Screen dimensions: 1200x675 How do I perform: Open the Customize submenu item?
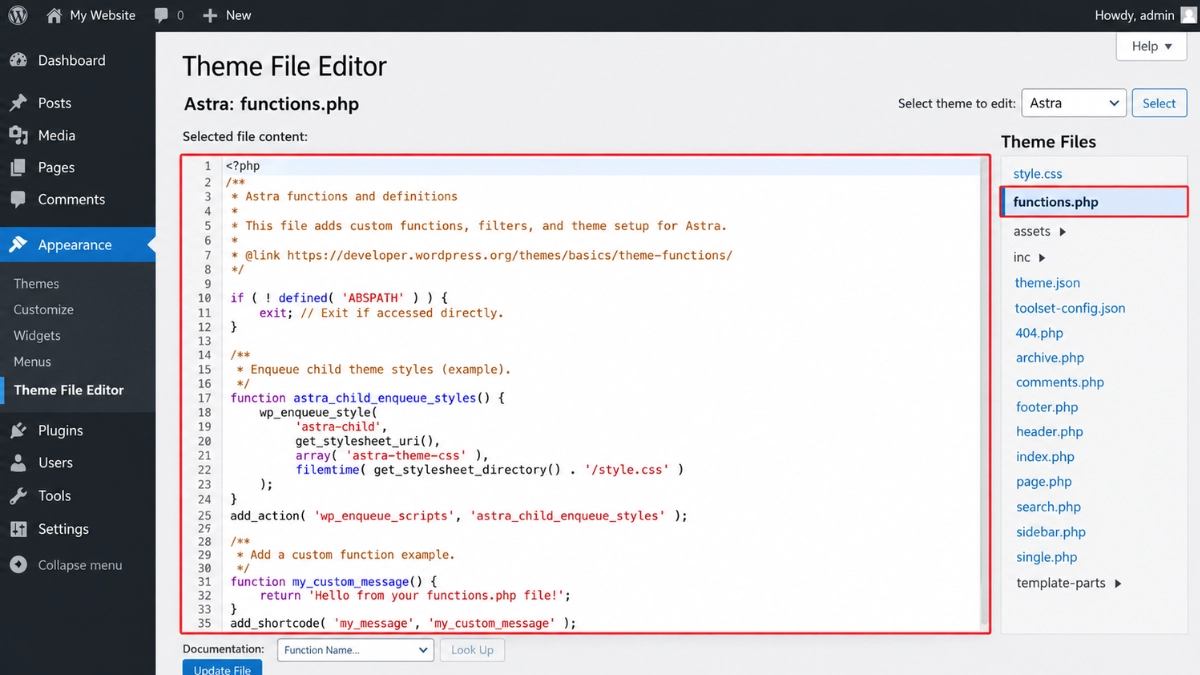coord(43,310)
